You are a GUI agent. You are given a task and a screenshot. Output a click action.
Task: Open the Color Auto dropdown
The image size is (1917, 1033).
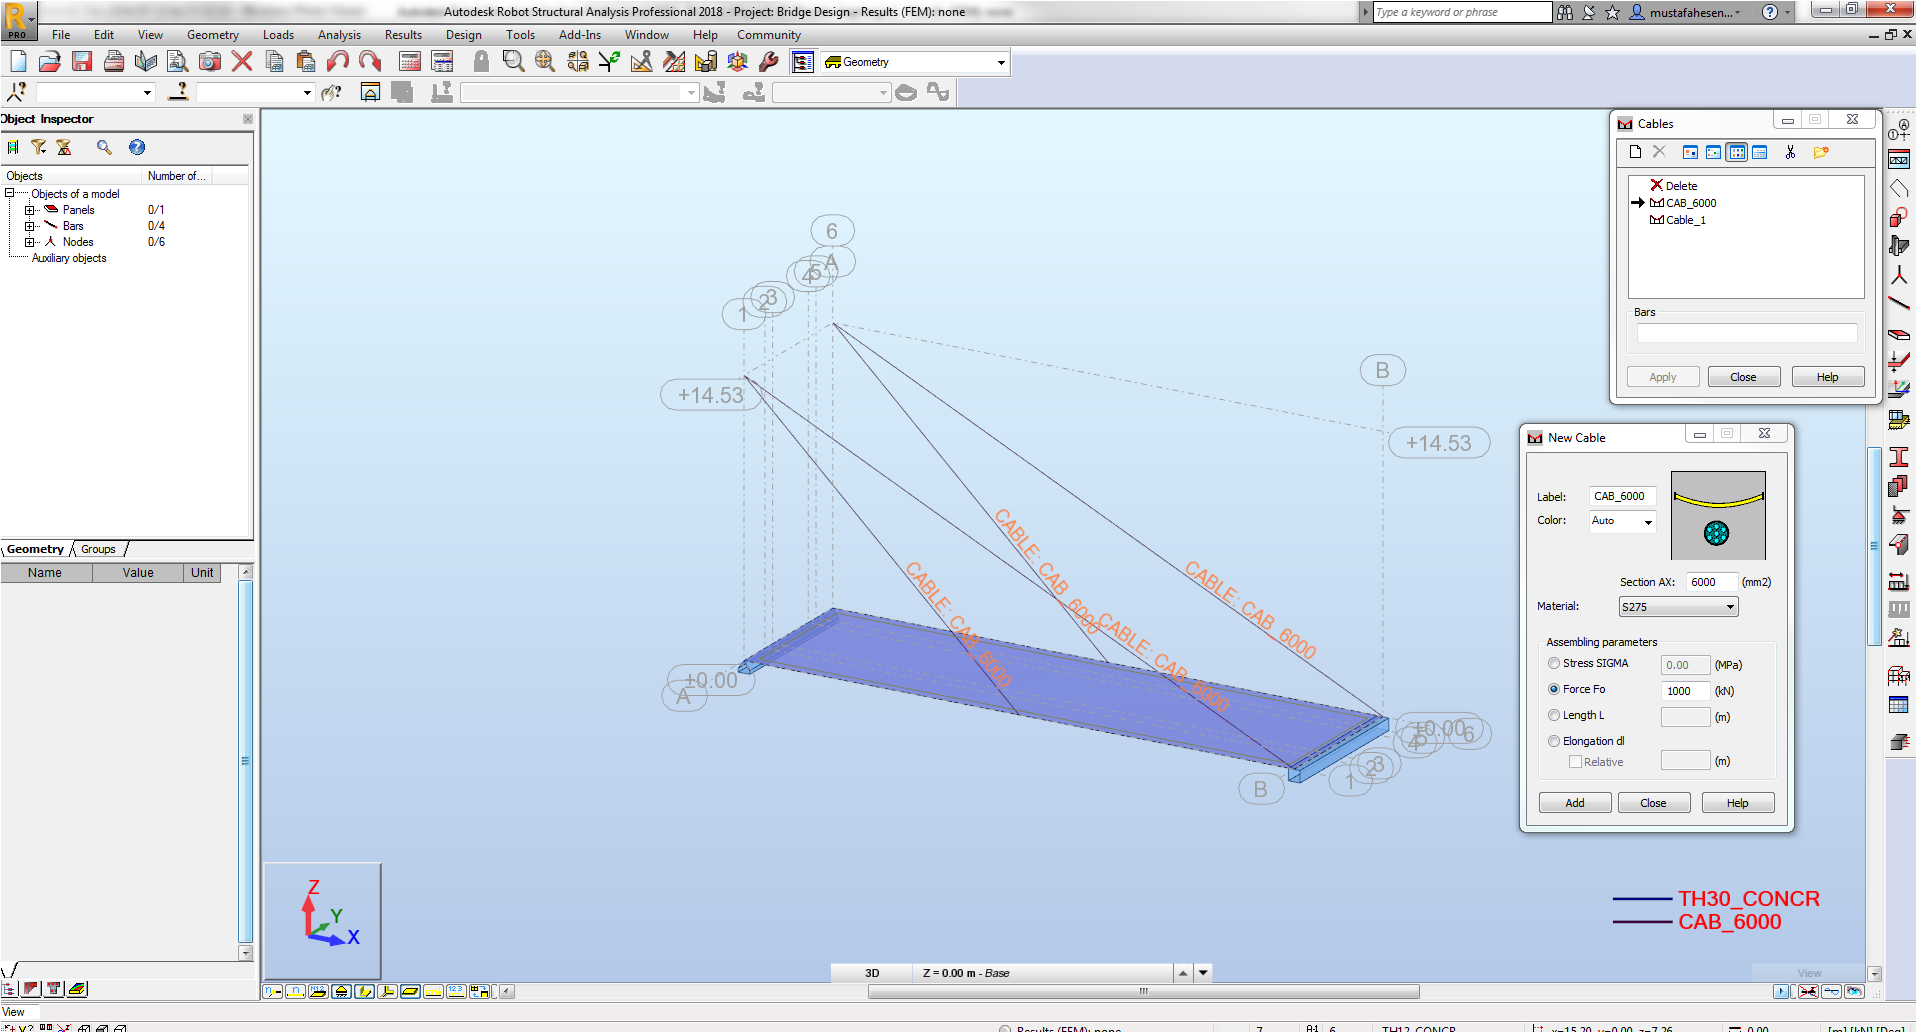click(x=1648, y=521)
